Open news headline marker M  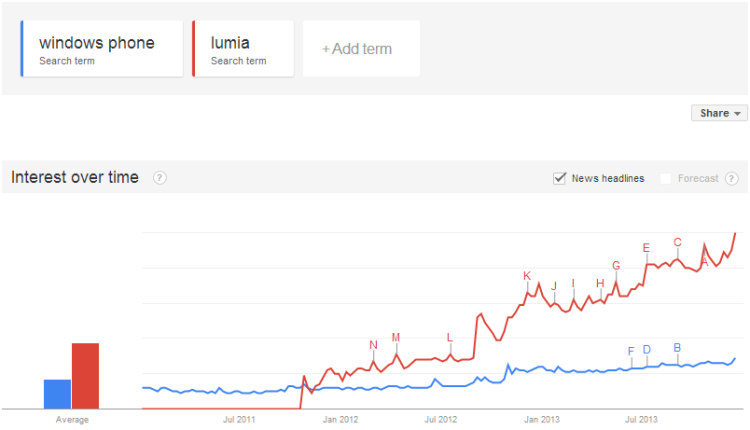(x=396, y=337)
